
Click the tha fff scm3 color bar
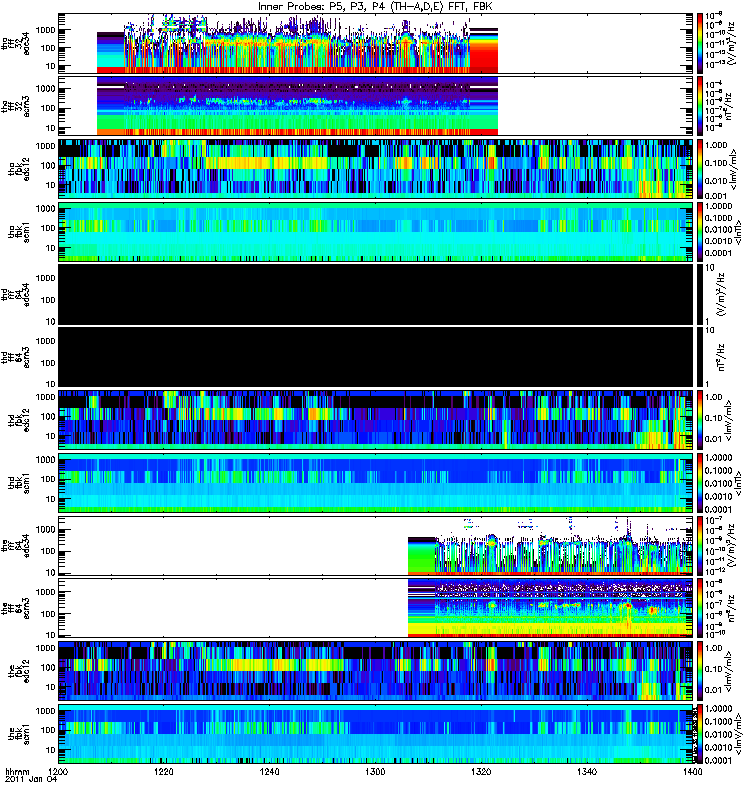pos(699,106)
